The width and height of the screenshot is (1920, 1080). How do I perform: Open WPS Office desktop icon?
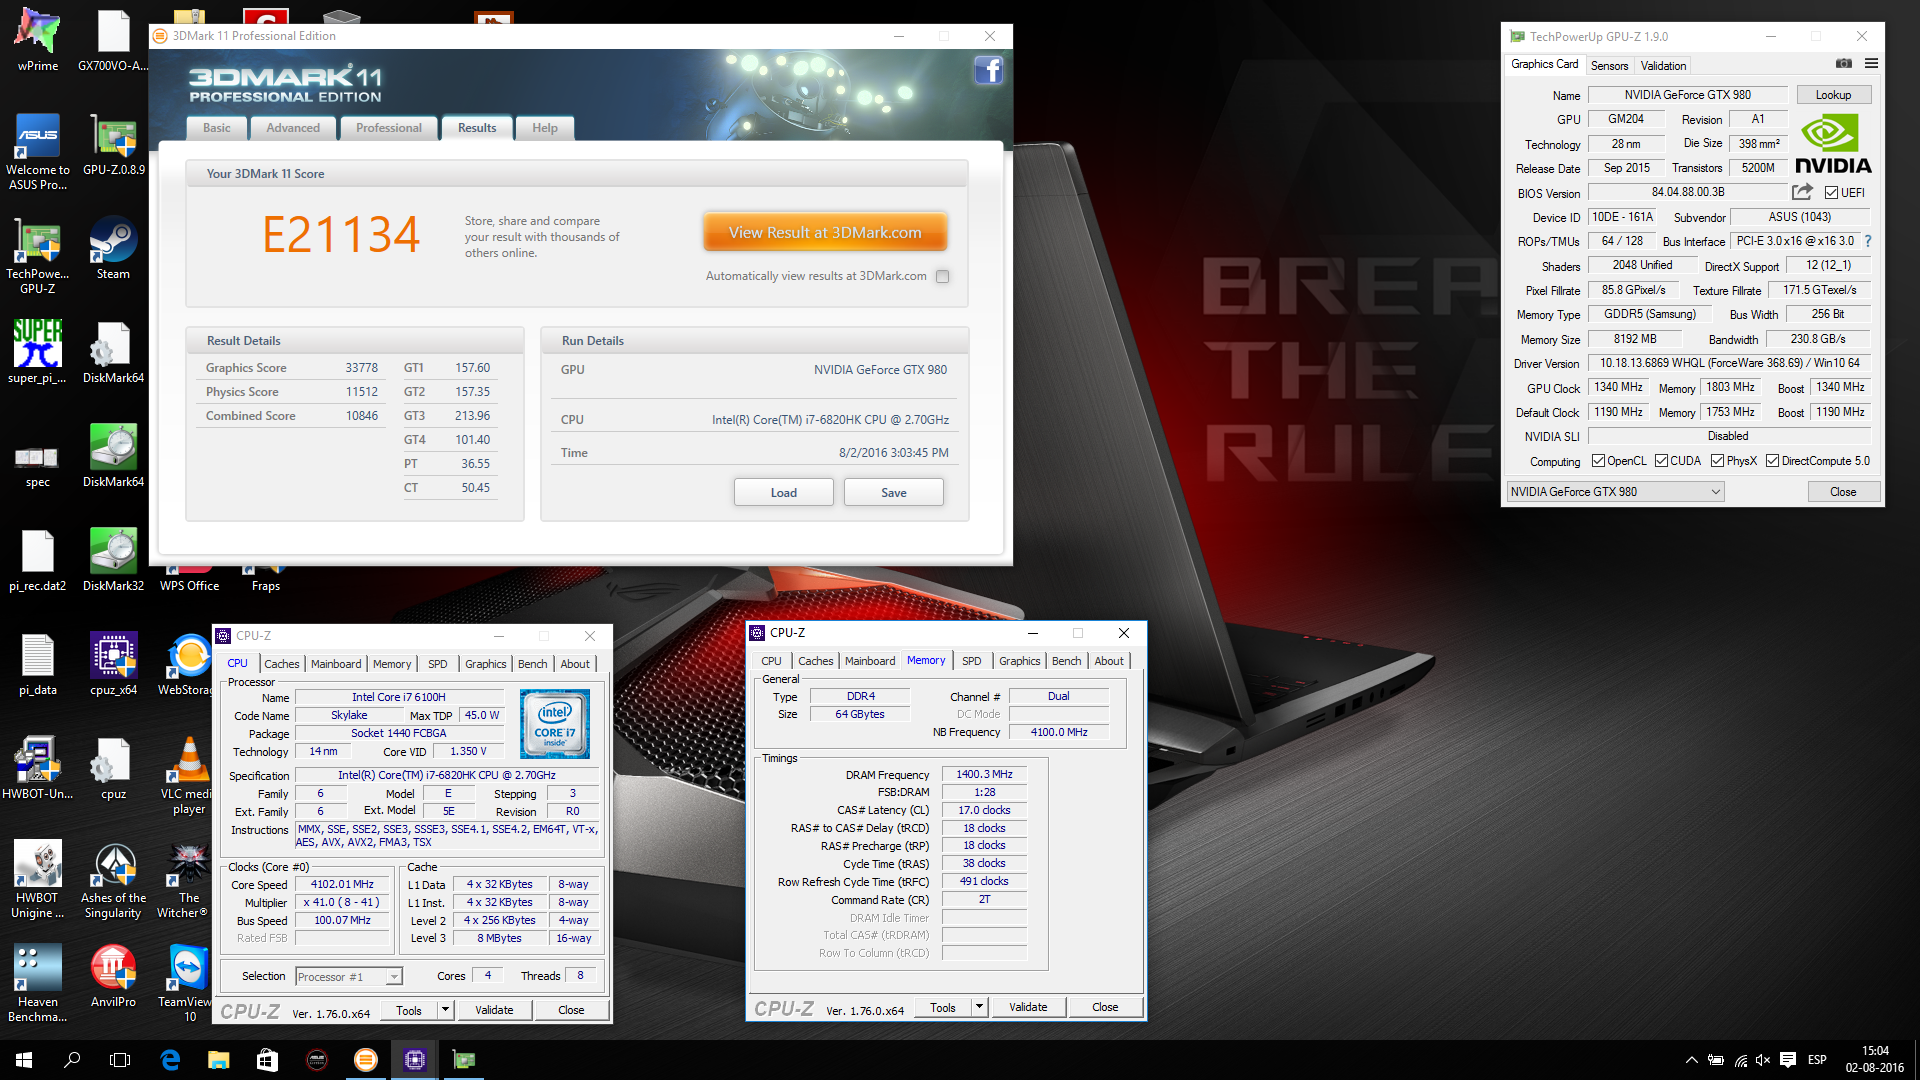(x=189, y=579)
